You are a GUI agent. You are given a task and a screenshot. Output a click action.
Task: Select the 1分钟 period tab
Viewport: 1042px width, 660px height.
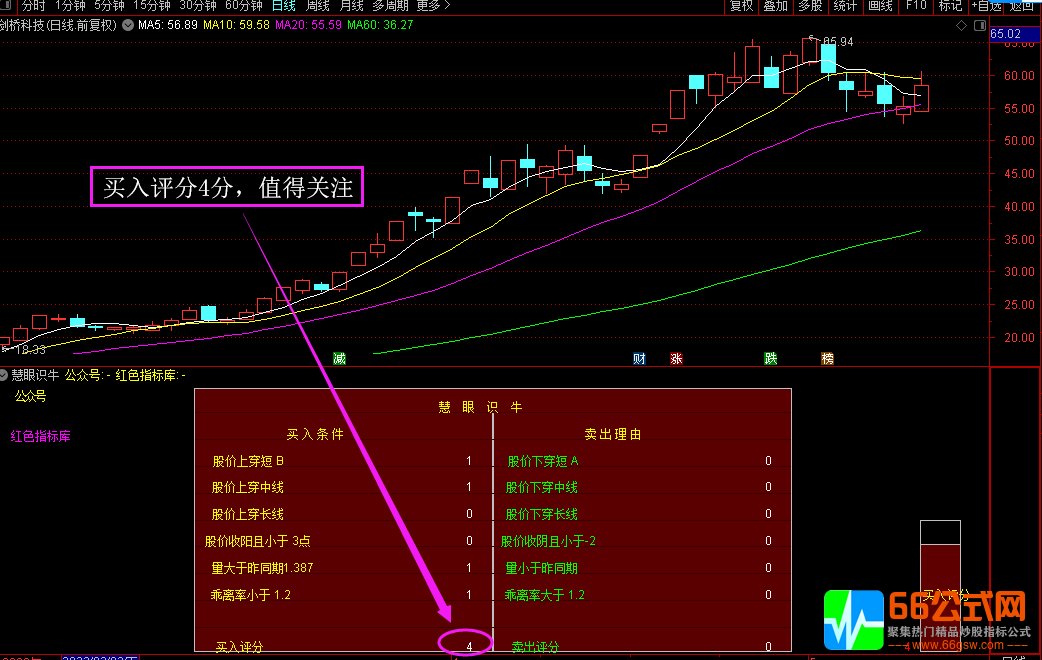[x=70, y=6]
